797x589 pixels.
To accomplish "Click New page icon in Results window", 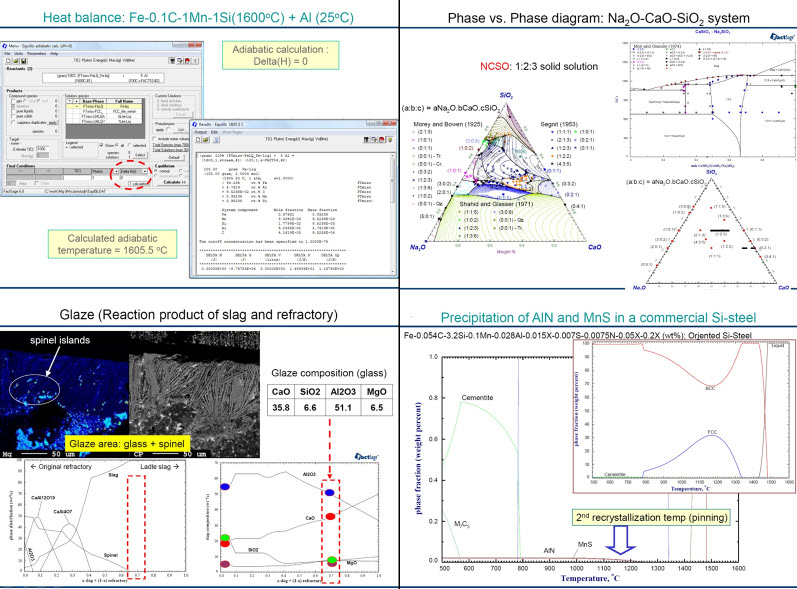I will point(198,140).
